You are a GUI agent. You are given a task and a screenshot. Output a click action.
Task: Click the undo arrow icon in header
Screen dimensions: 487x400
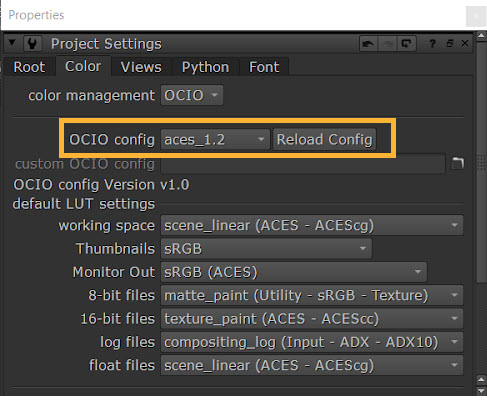tap(368, 43)
